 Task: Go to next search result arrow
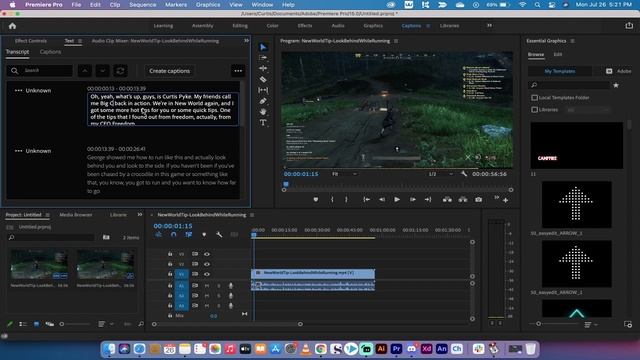(102, 71)
